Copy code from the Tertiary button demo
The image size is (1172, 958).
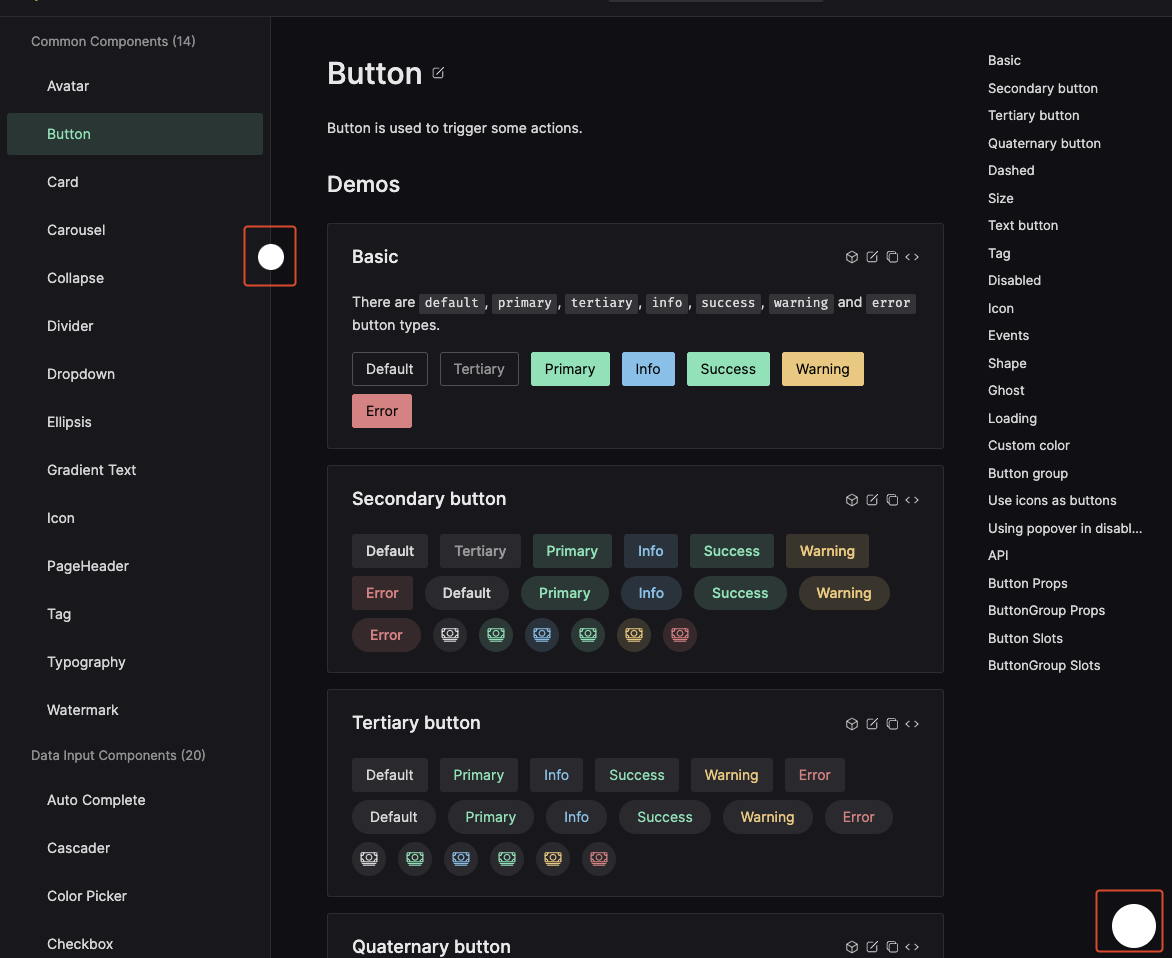tap(891, 723)
